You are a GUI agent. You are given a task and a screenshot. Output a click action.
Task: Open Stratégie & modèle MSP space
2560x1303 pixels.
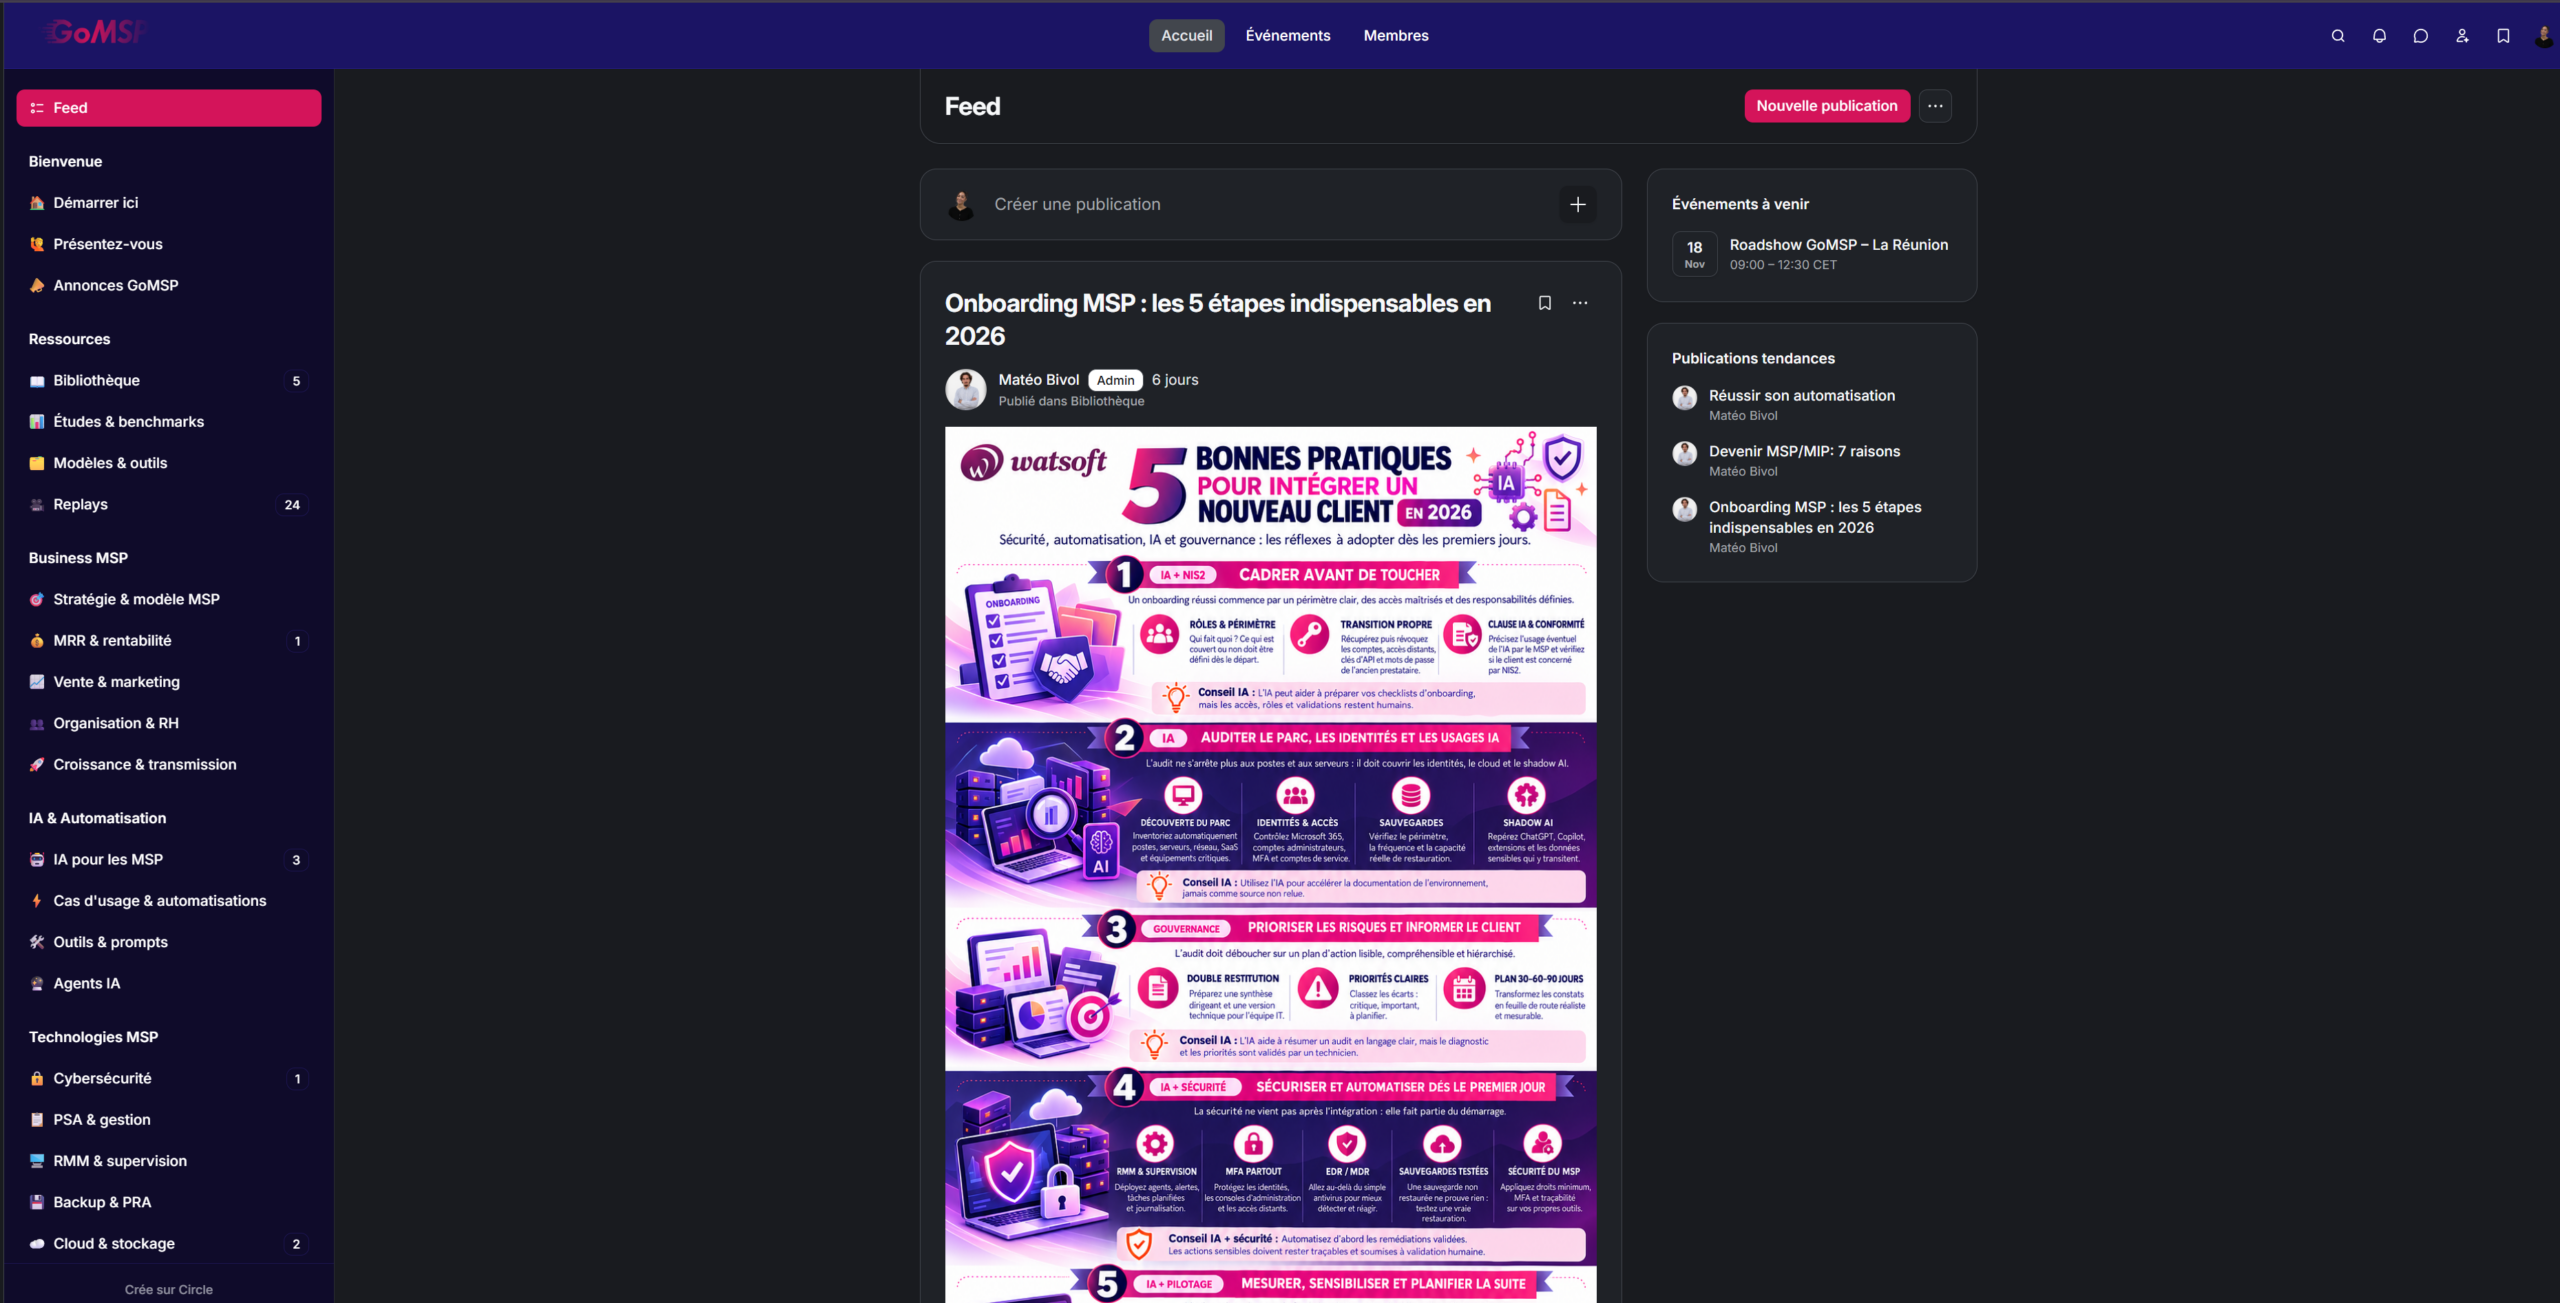pyautogui.click(x=169, y=599)
